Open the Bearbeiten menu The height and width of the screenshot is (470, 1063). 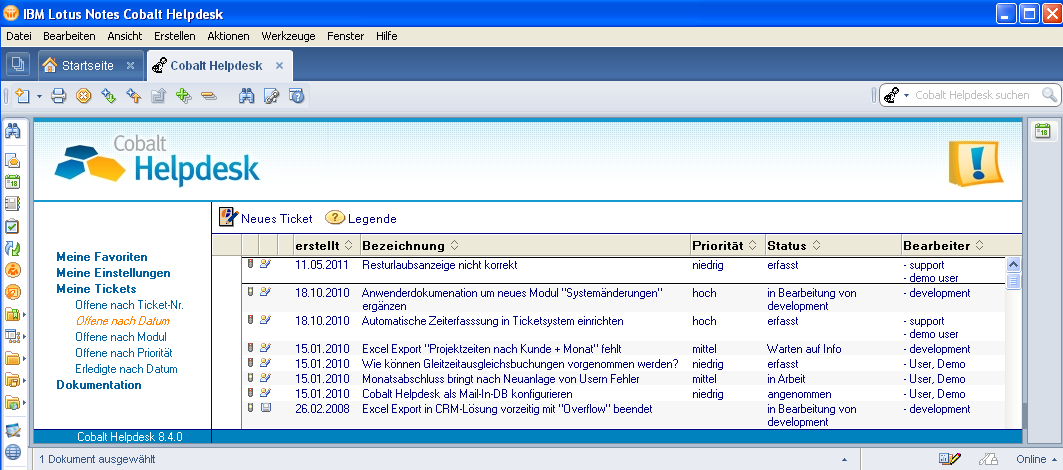[x=69, y=36]
